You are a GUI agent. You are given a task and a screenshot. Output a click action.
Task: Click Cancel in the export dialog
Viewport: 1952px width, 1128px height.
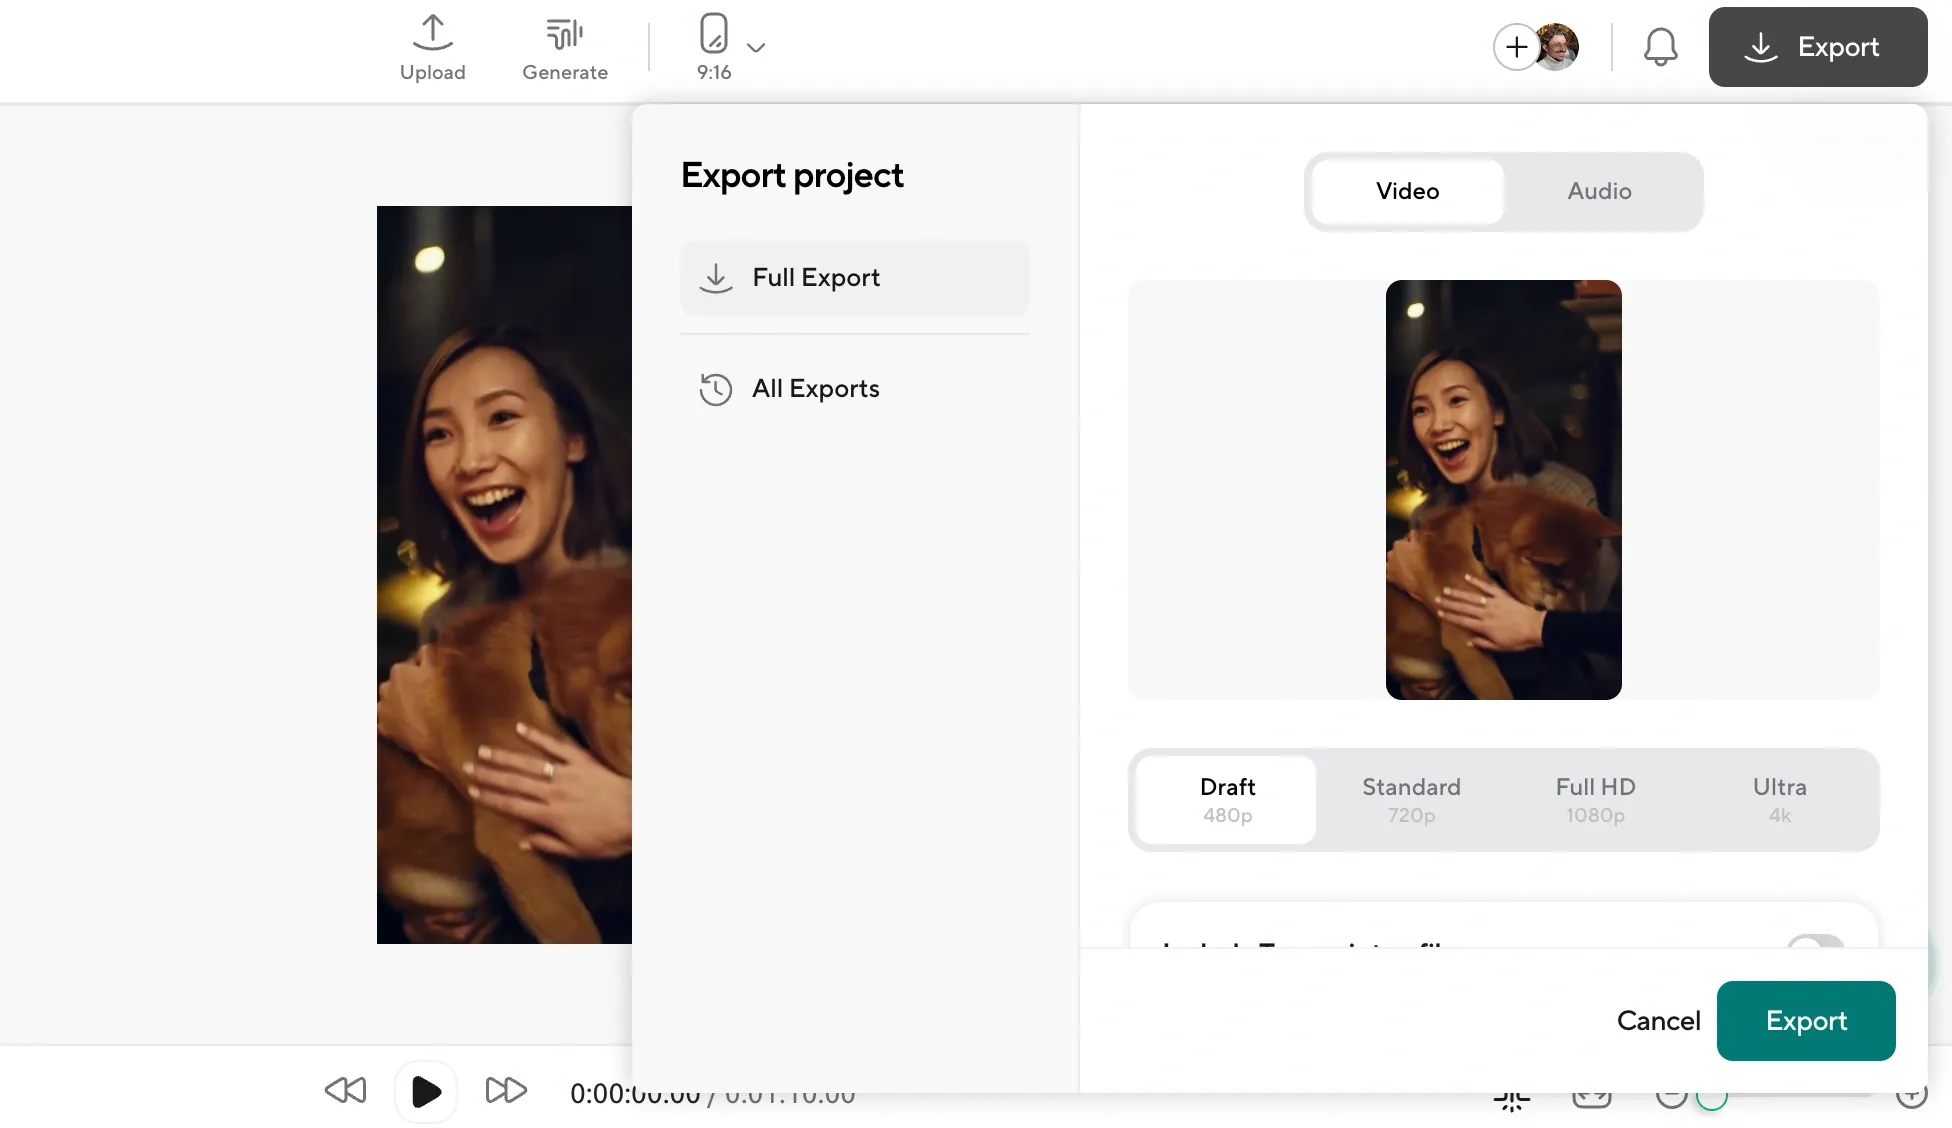(1658, 1020)
